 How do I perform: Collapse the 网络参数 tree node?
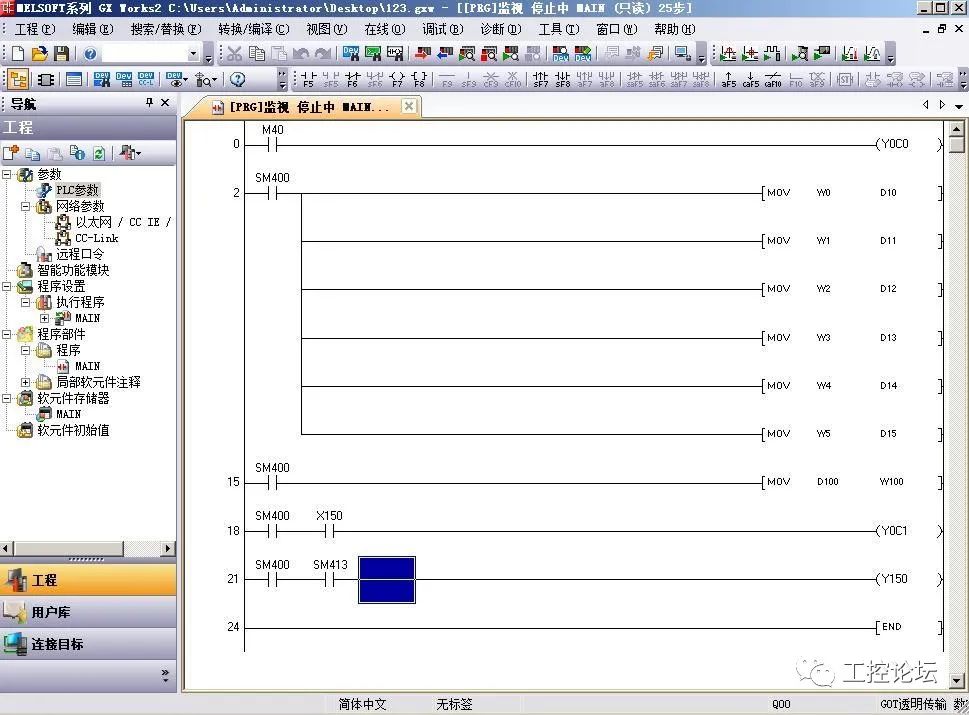coord(25,206)
